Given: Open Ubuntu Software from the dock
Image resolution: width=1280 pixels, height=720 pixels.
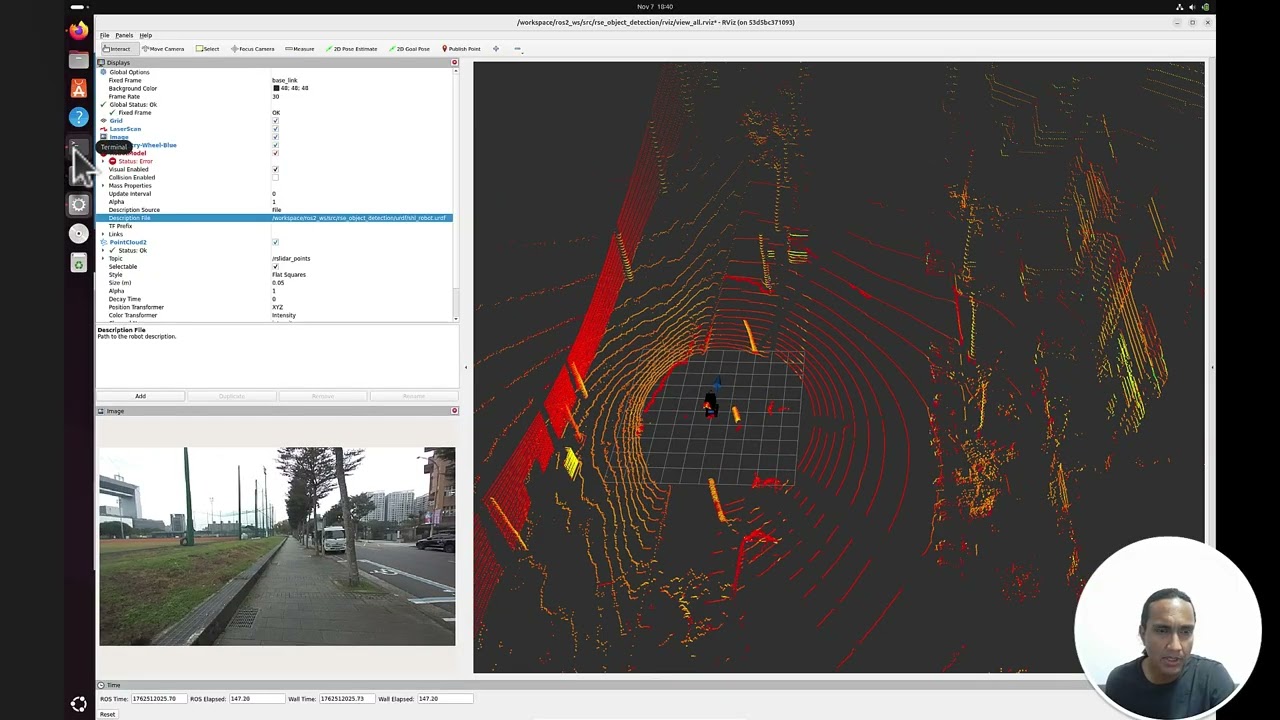Looking at the screenshot, I should point(78,89).
